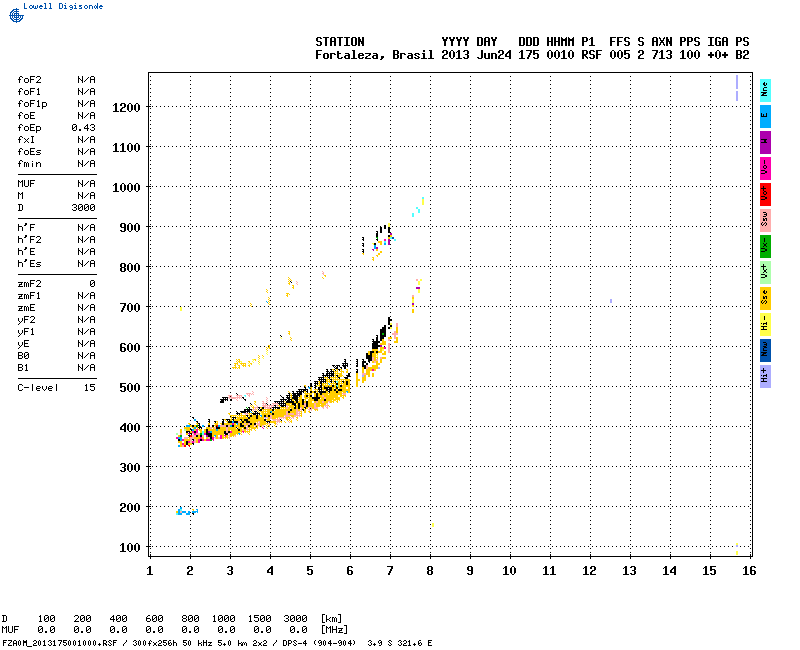Select the dark green Vx- legend swatch
This screenshot has height=650, width=800.
tap(765, 245)
